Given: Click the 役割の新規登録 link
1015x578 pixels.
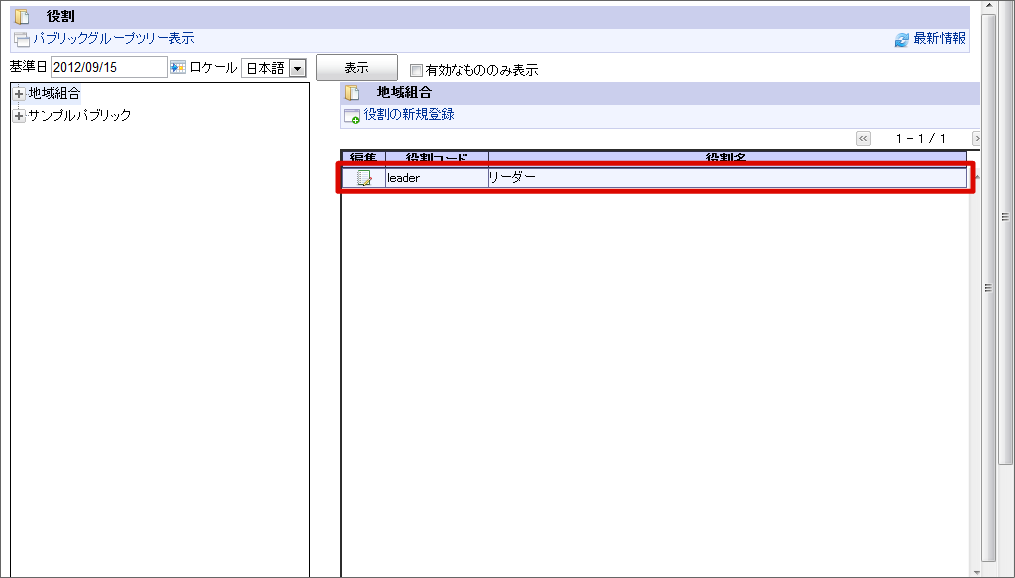Looking at the screenshot, I should [x=409, y=115].
